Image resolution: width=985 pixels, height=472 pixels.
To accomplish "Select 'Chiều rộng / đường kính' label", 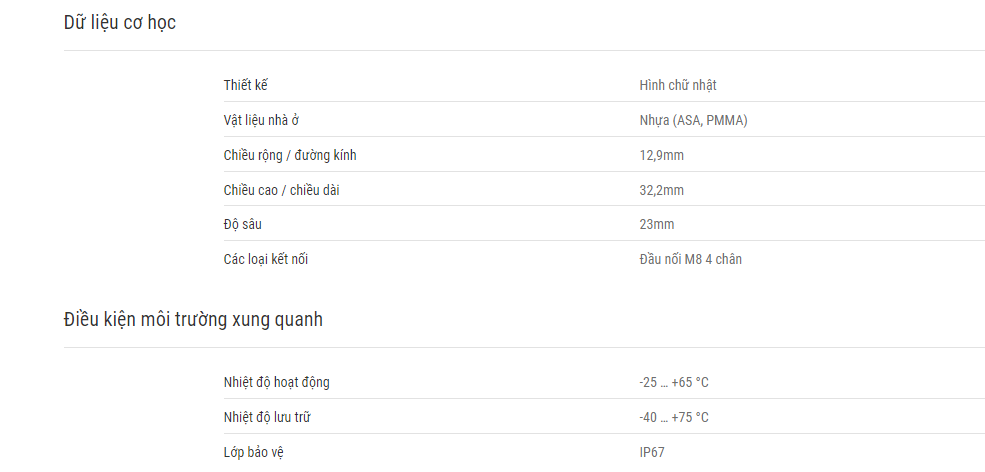I will 290,155.
